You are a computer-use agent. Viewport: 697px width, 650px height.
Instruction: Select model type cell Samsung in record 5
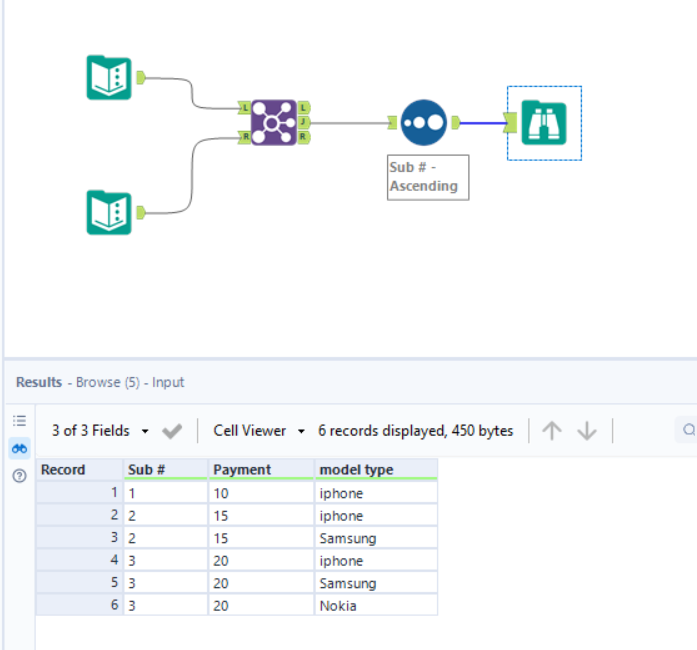coord(376,583)
